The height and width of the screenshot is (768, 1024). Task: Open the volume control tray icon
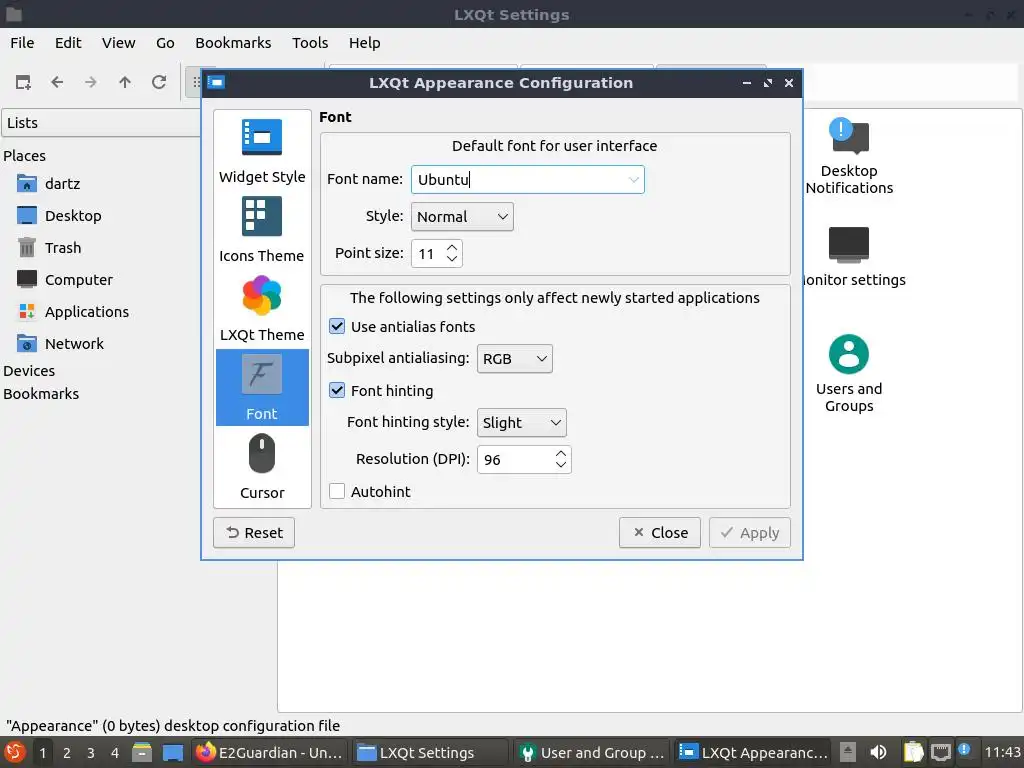click(x=878, y=752)
